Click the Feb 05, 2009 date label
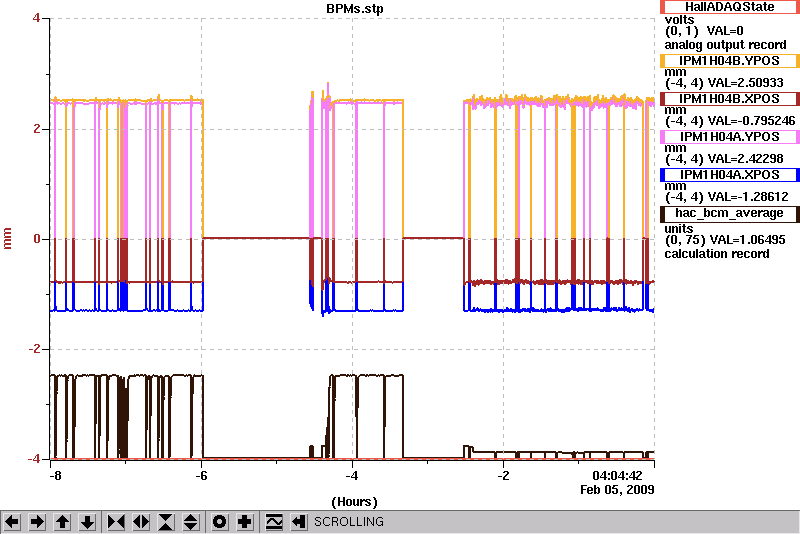 pyautogui.click(x=617, y=490)
